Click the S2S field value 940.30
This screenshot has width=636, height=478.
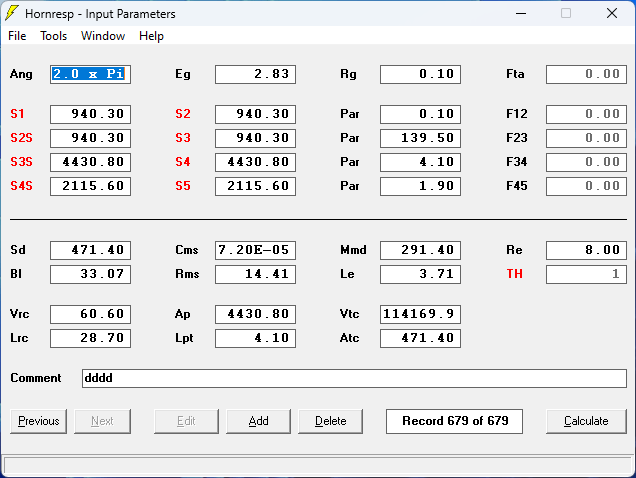[90, 138]
